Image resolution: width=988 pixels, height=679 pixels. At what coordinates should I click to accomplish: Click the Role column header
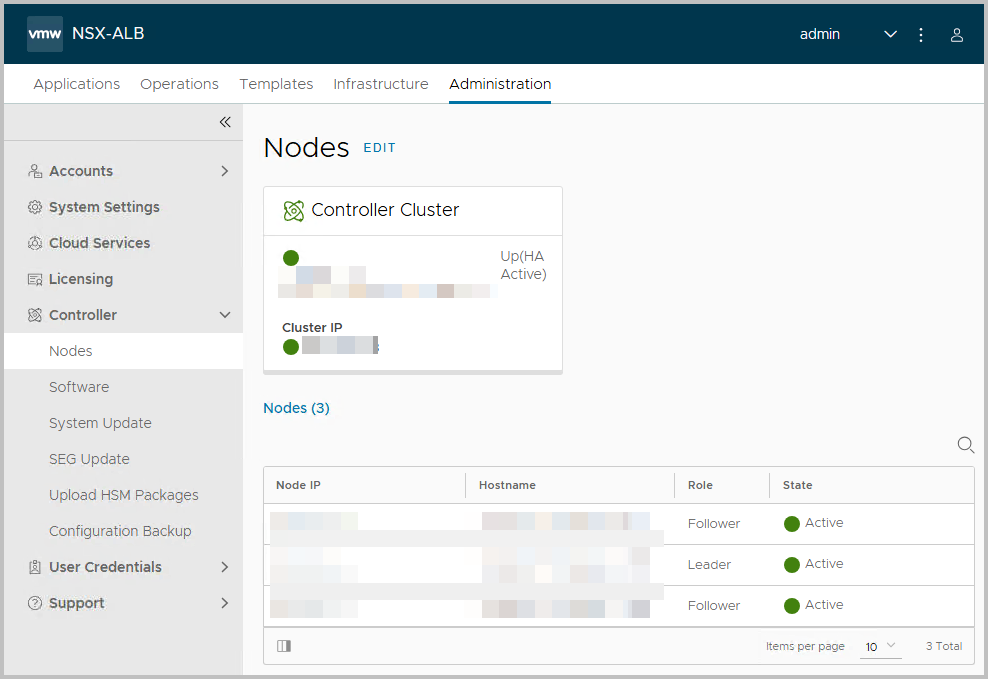(700, 485)
